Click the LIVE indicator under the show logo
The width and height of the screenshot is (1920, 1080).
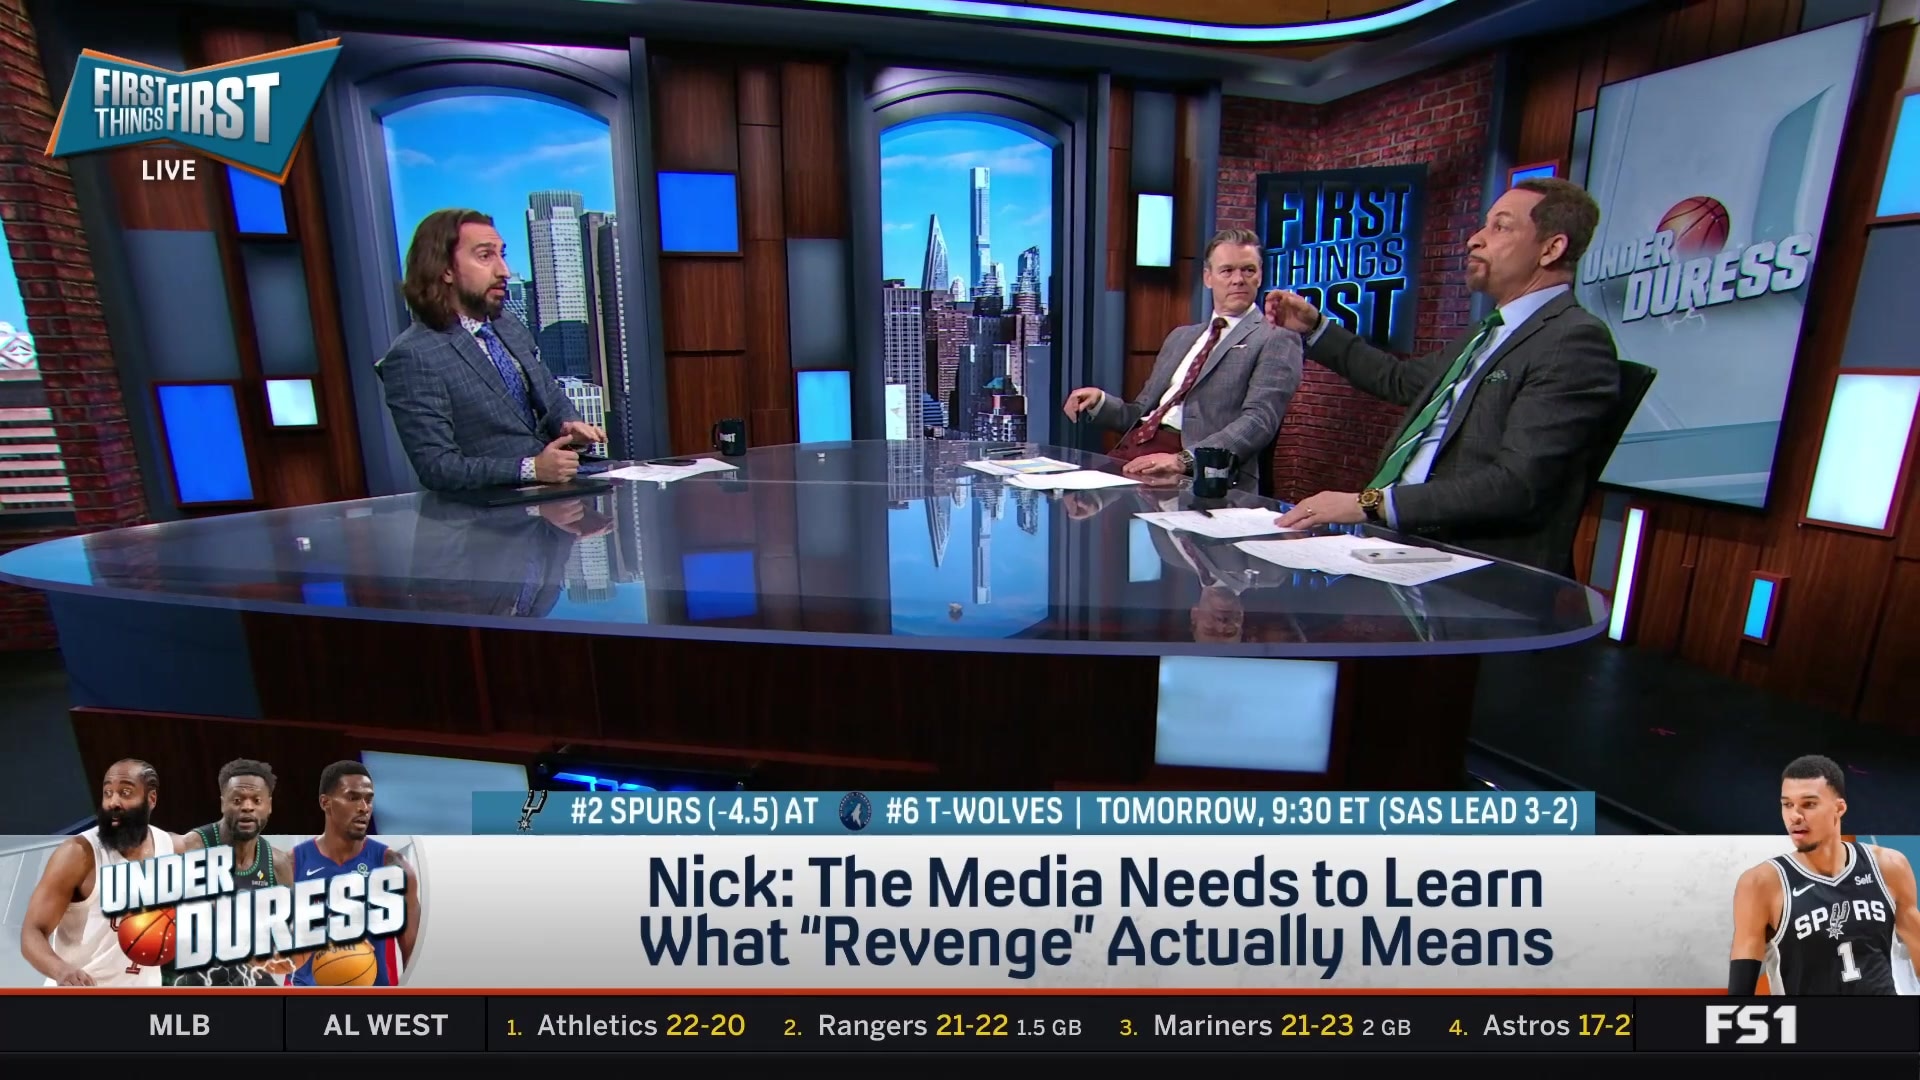pos(168,171)
